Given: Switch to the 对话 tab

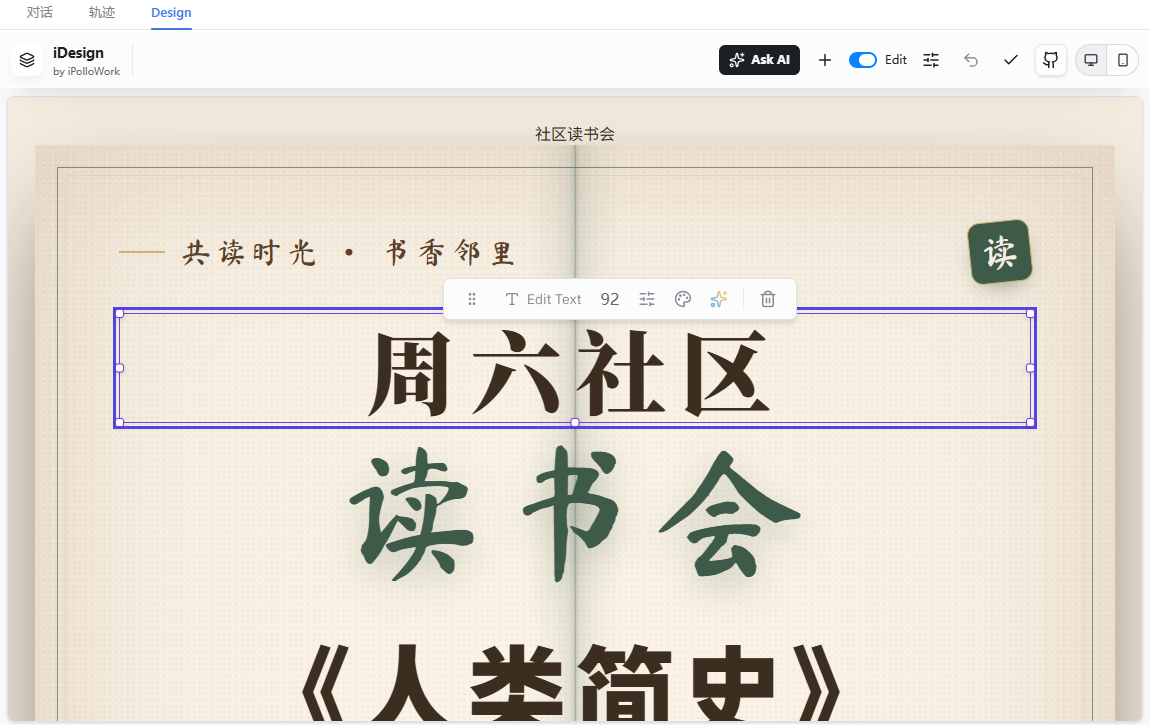Looking at the screenshot, I should pos(40,12).
